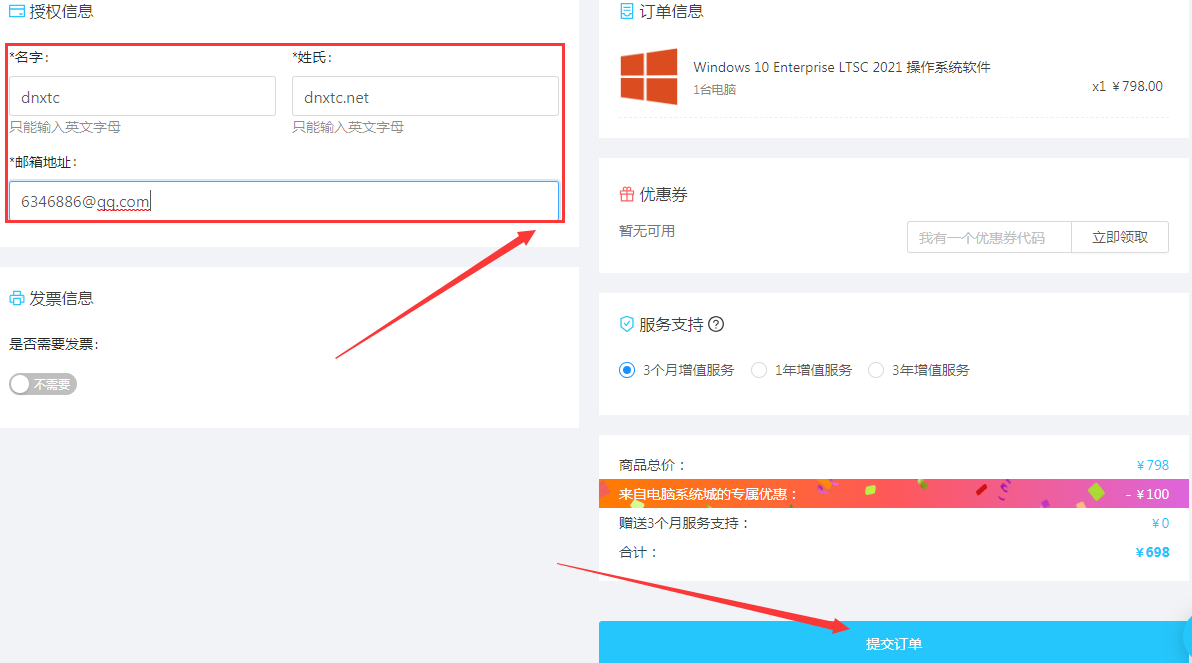The height and width of the screenshot is (663, 1192).
Task: Click the 发票信息 printer icon
Action: (17, 298)
